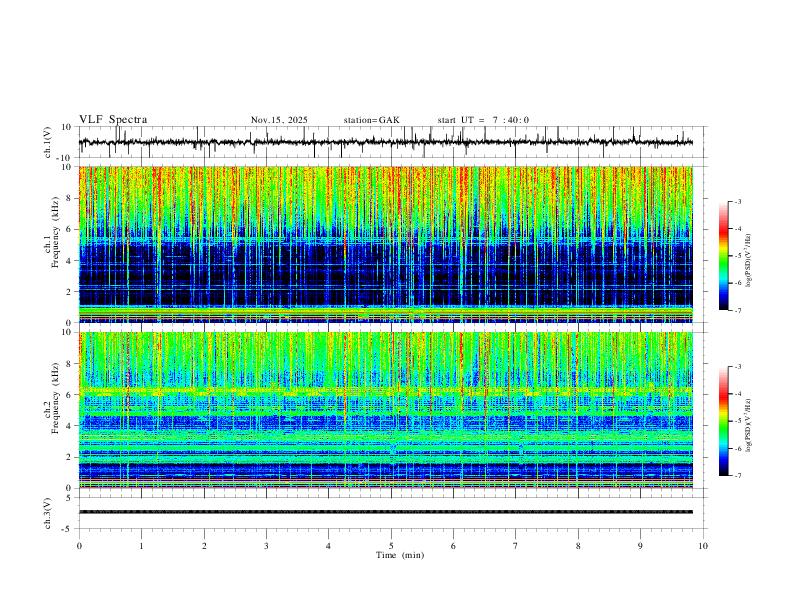Click time axis tick label "2"
Screen dimensions: 792x612
pyautogui.click(x=204, y=546)
